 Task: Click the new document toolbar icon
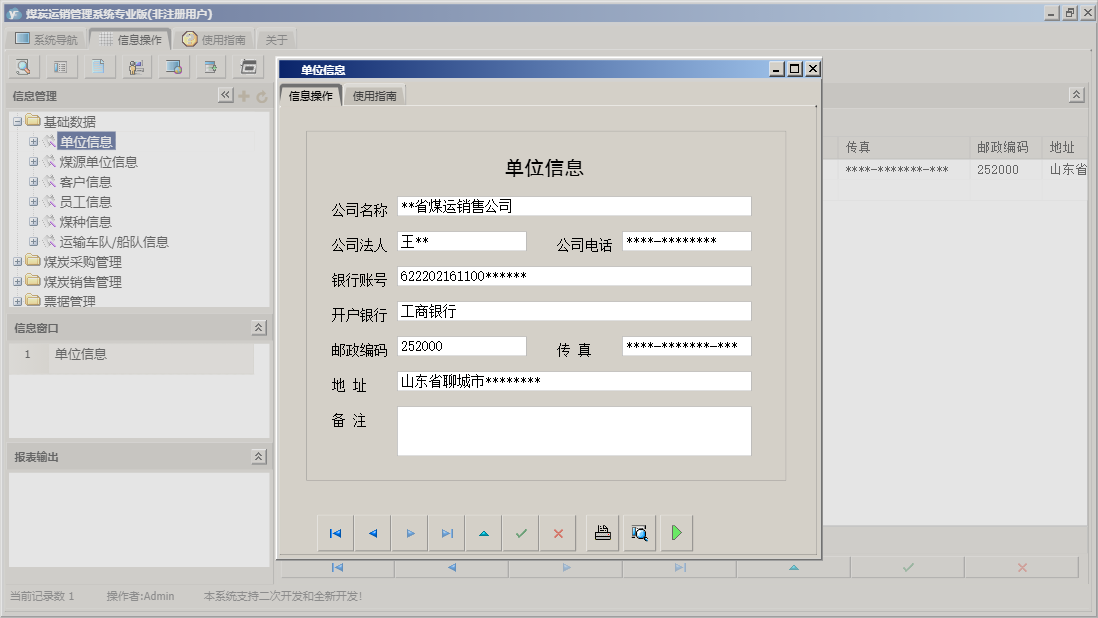tap(97, 66)
